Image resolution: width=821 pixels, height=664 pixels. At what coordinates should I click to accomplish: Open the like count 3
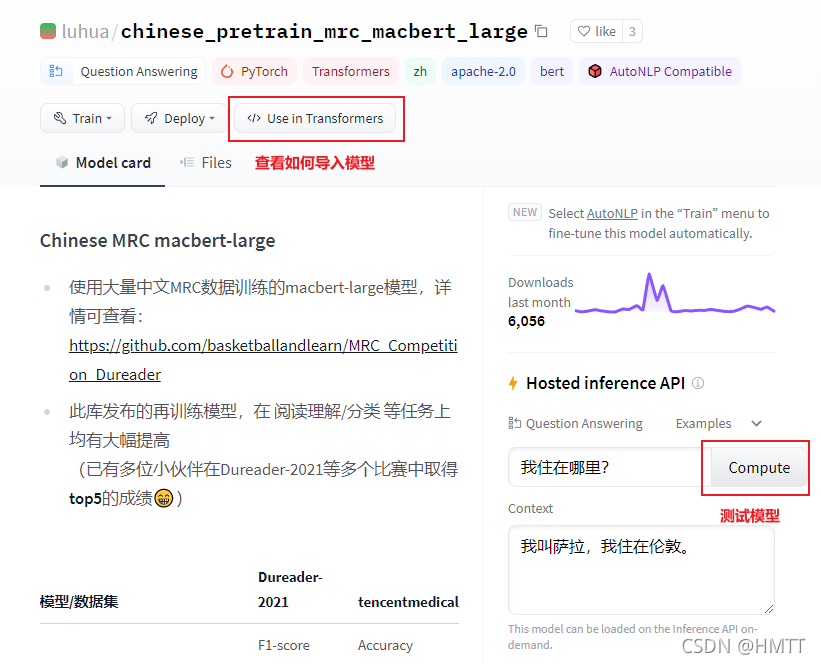point(632,31)
